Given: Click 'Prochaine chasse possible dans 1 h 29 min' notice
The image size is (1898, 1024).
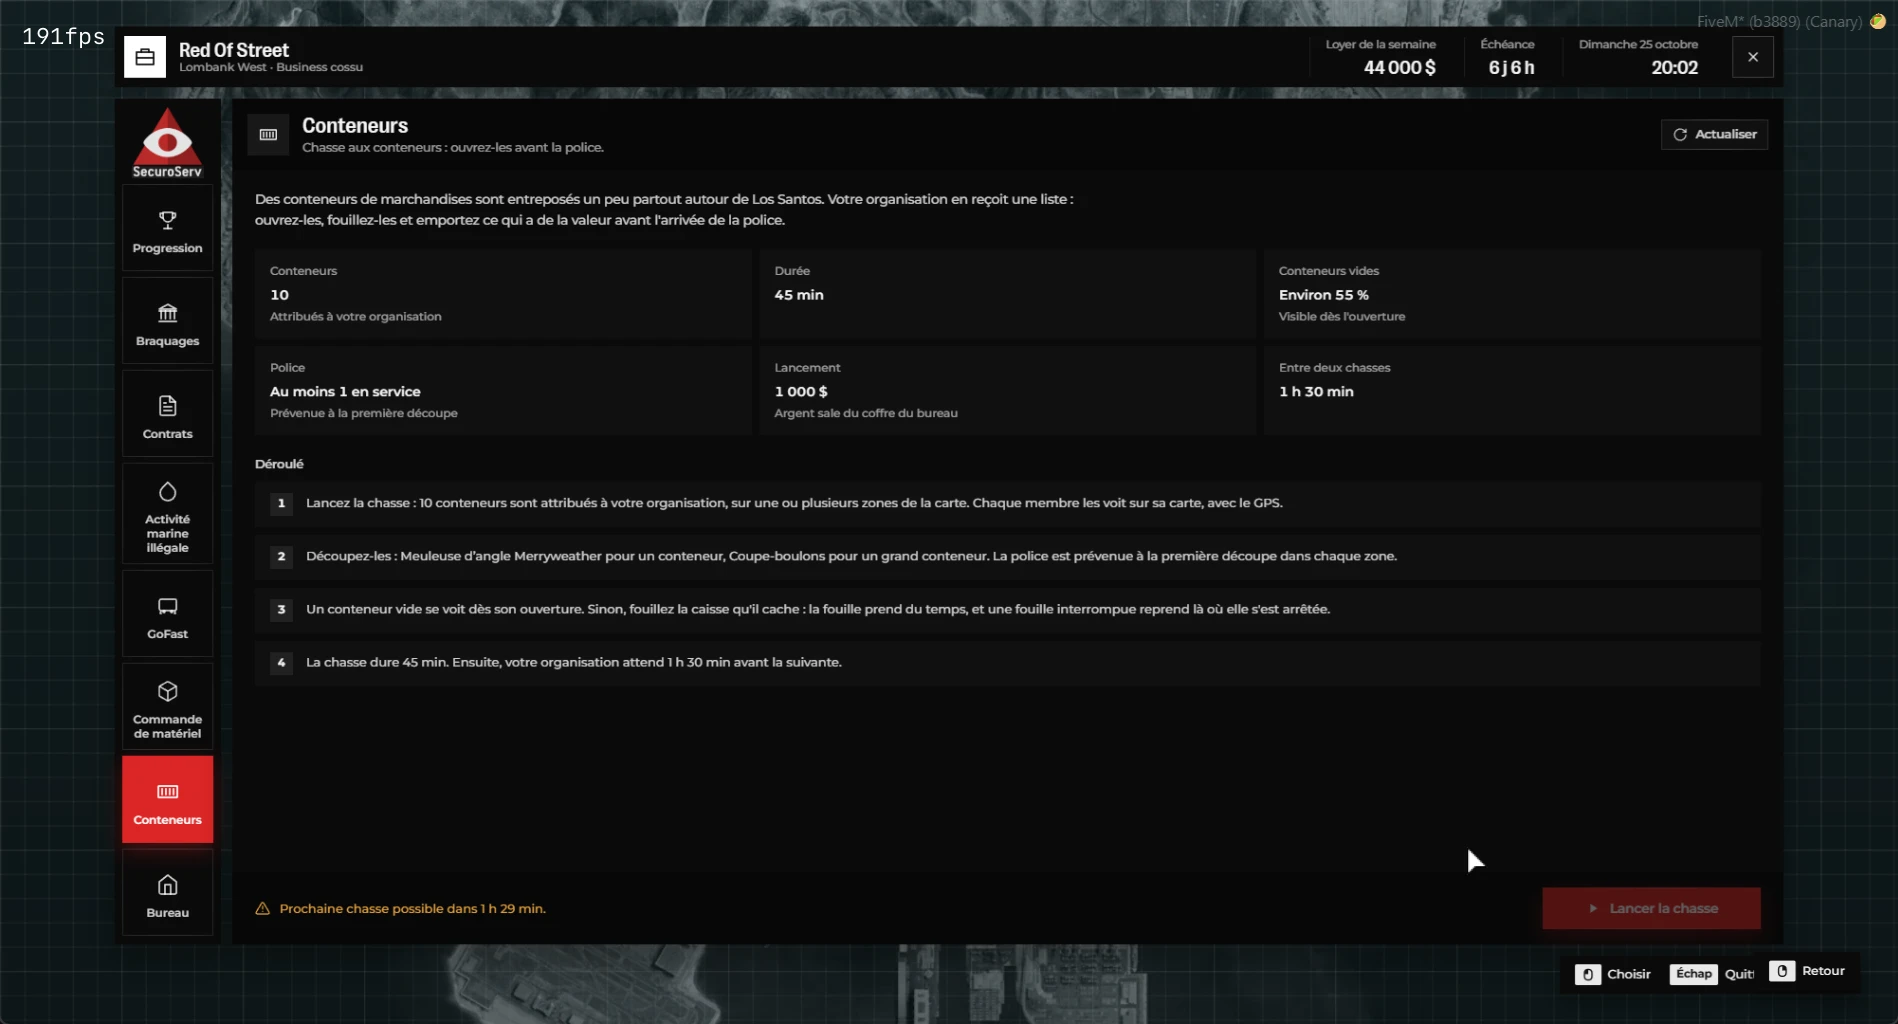Looking at the screenshot, I should point(412,908).
